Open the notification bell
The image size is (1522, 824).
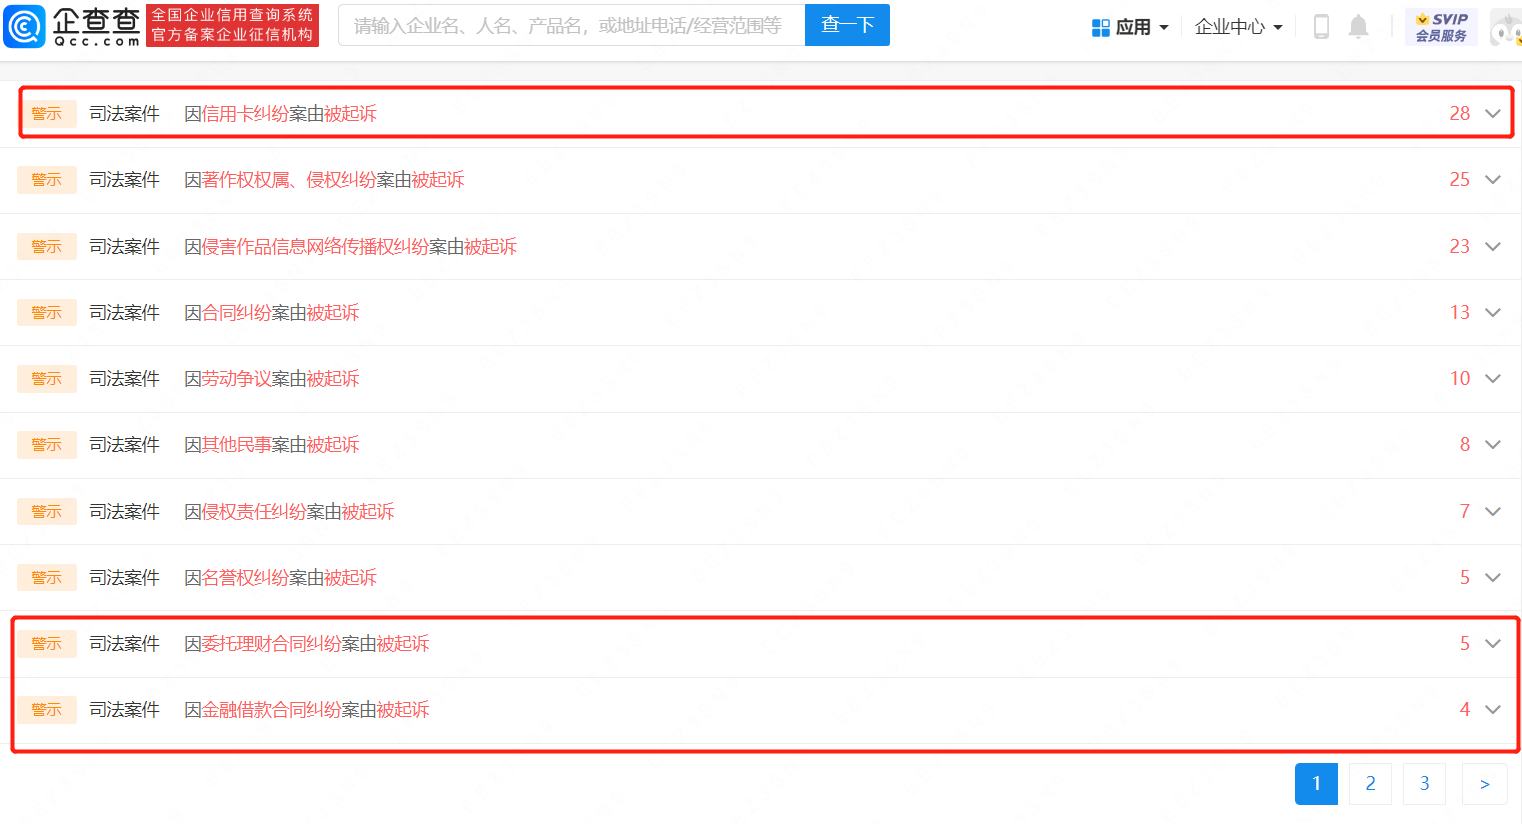[1358, 27]
